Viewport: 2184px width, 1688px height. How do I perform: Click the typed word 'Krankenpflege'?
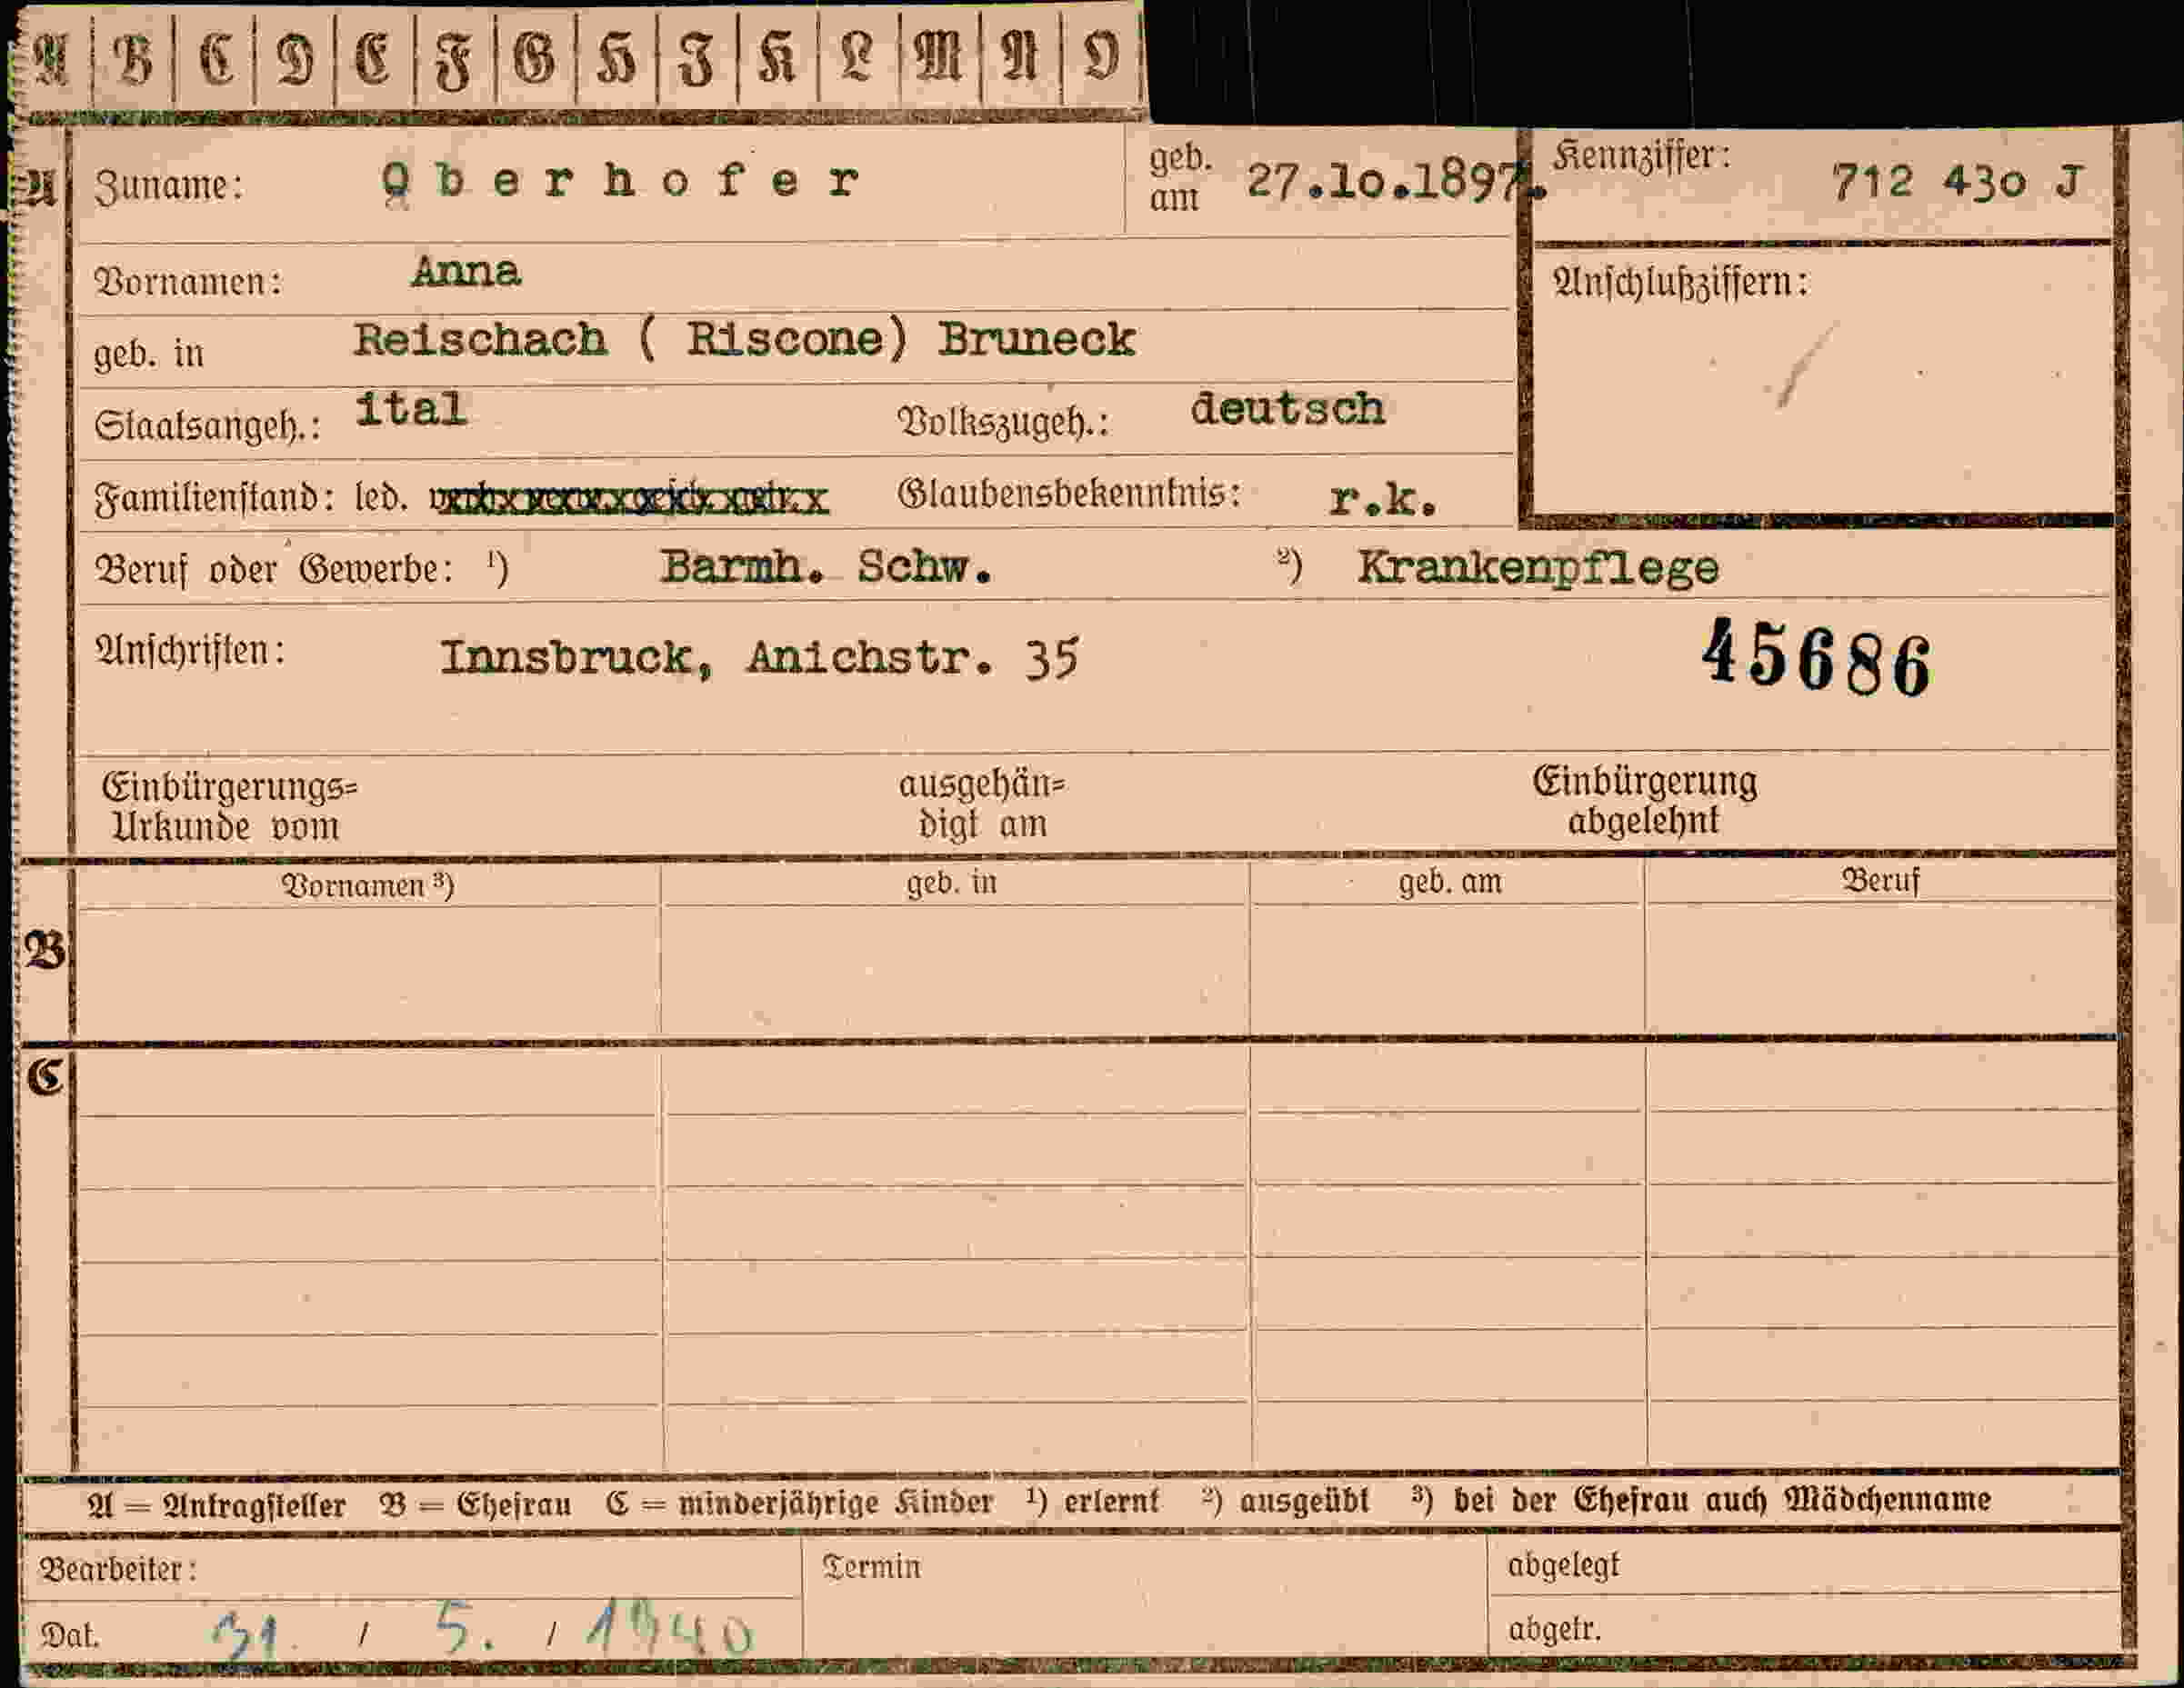point(1538,569)
